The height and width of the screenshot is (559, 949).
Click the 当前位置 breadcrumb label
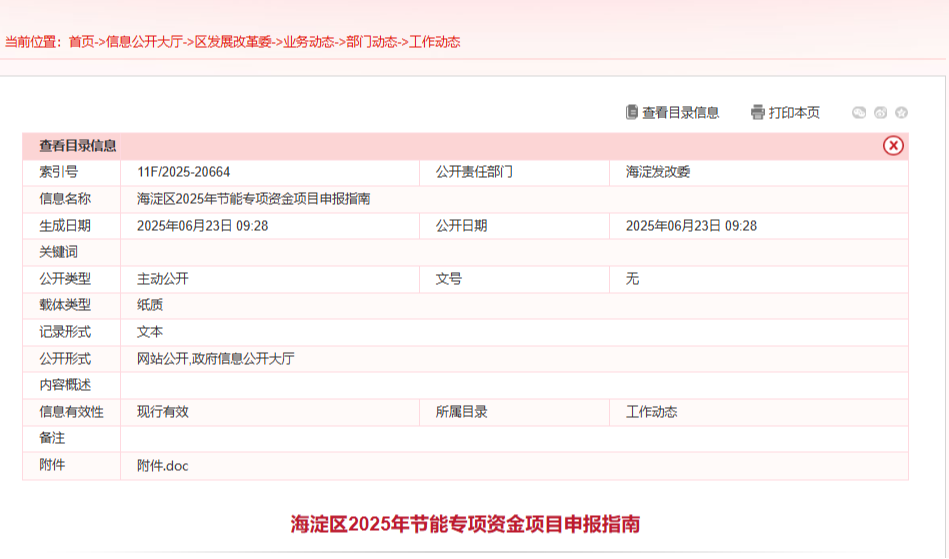coord(34,42)
